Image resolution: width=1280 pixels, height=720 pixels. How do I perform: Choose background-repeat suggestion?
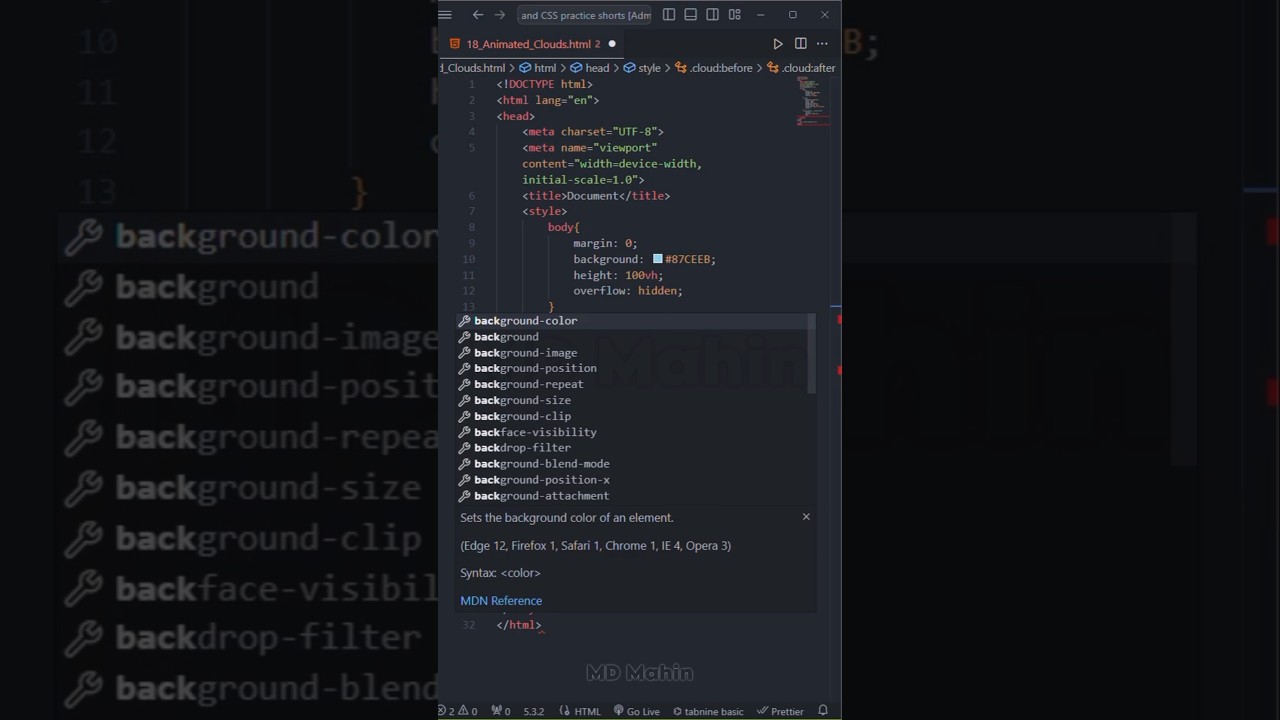(x=635, y=384)
